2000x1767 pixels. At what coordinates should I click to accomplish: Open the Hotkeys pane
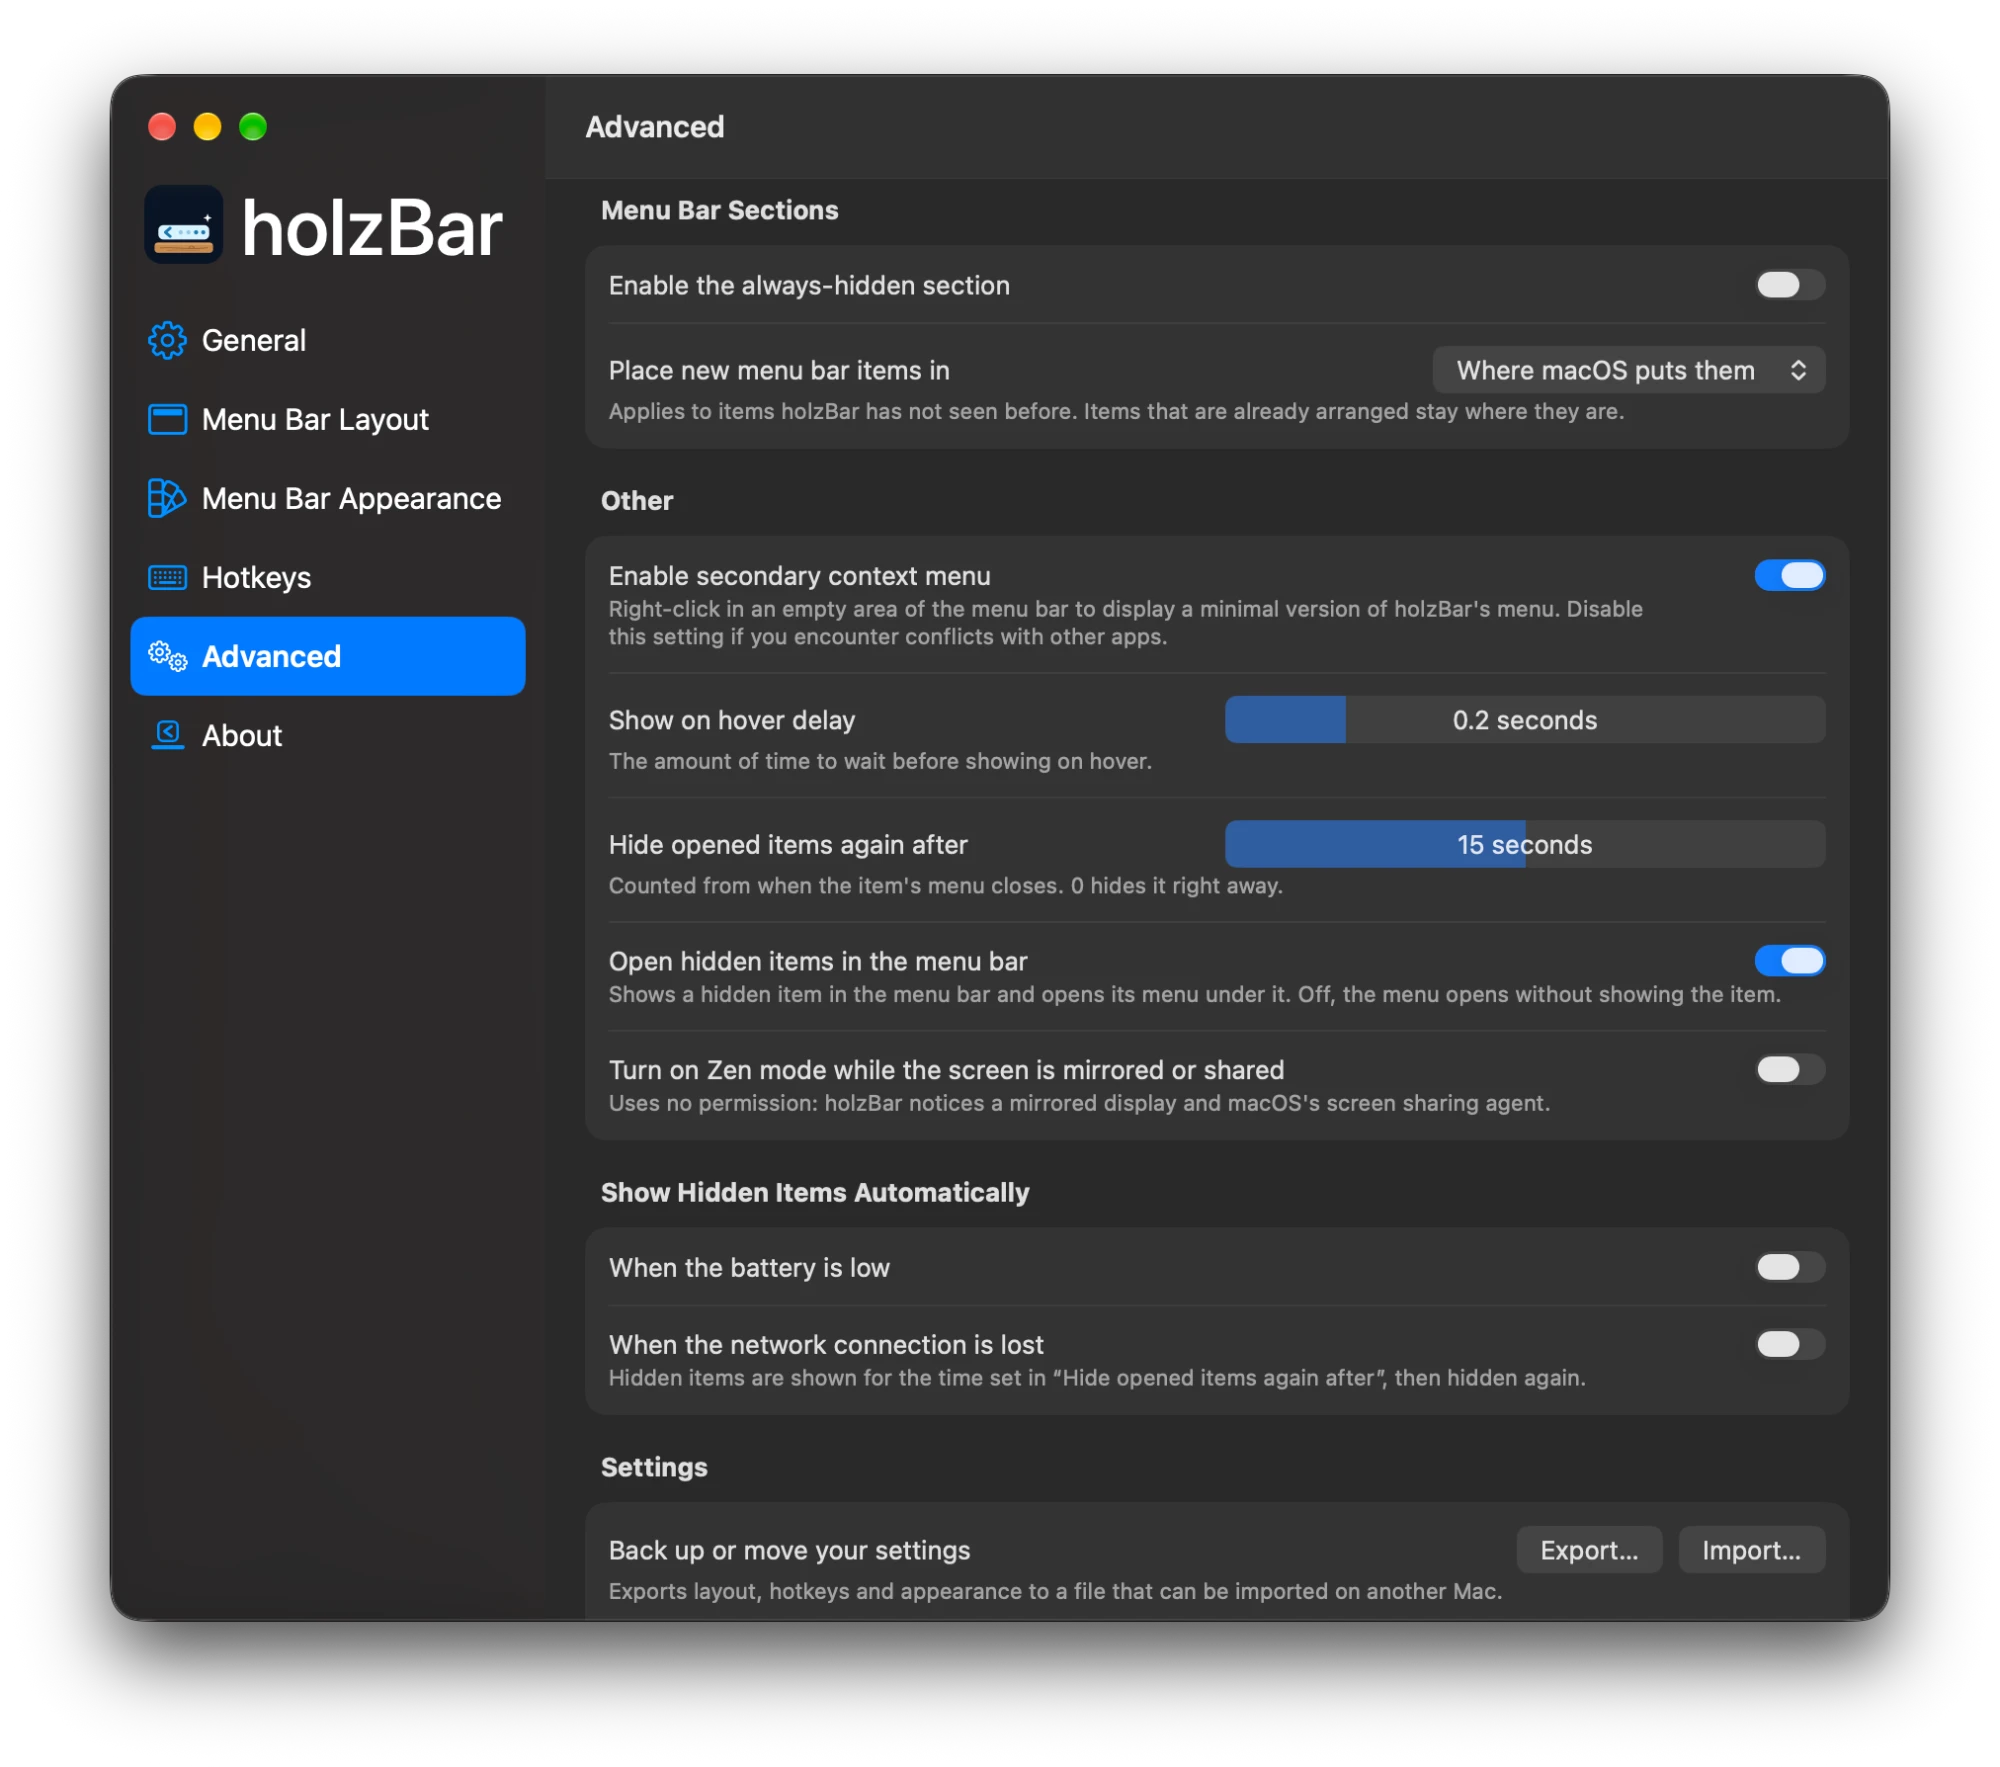[x=328, y=578]
